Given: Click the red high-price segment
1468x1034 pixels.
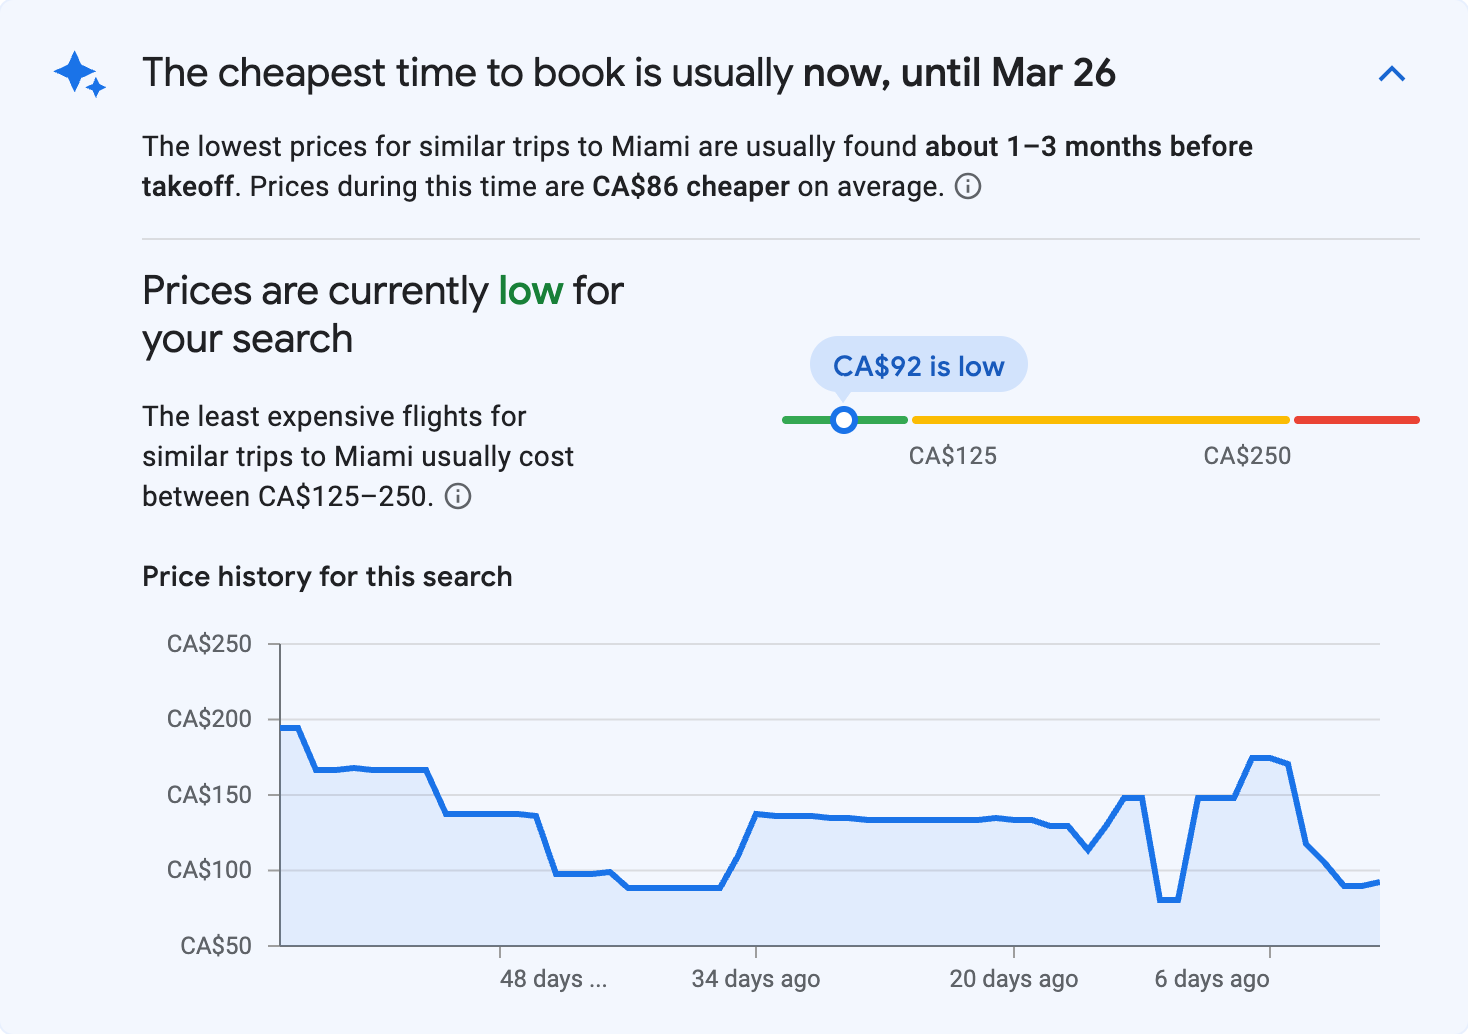Looking at the screenshot, I should pos(1357,419).
